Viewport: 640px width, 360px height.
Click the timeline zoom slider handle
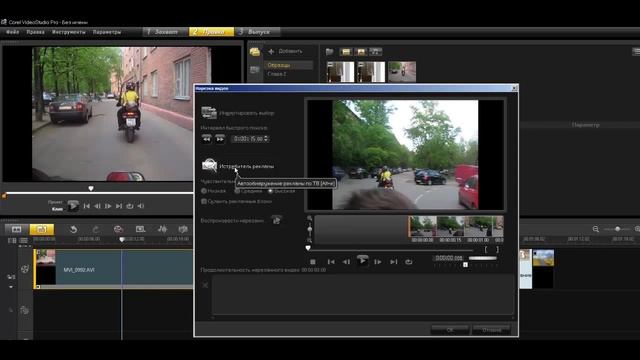618,229
